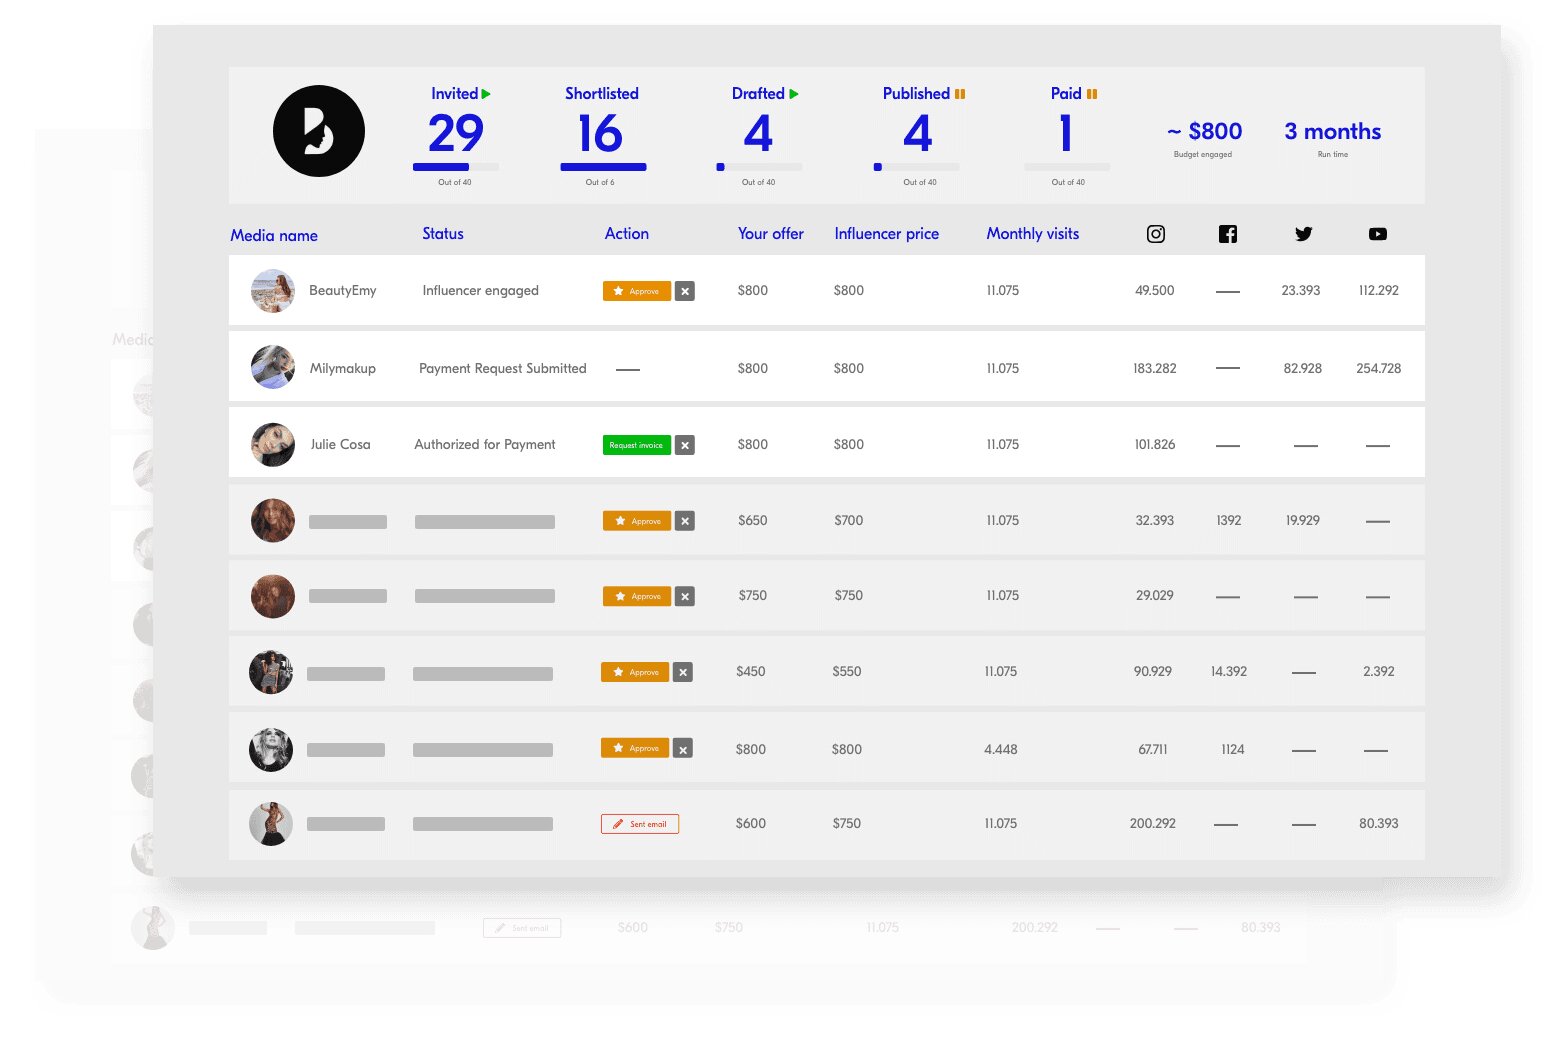Sort by Influencer price column header
This screenshot has width=1556, height=1046.
[887, 234]
